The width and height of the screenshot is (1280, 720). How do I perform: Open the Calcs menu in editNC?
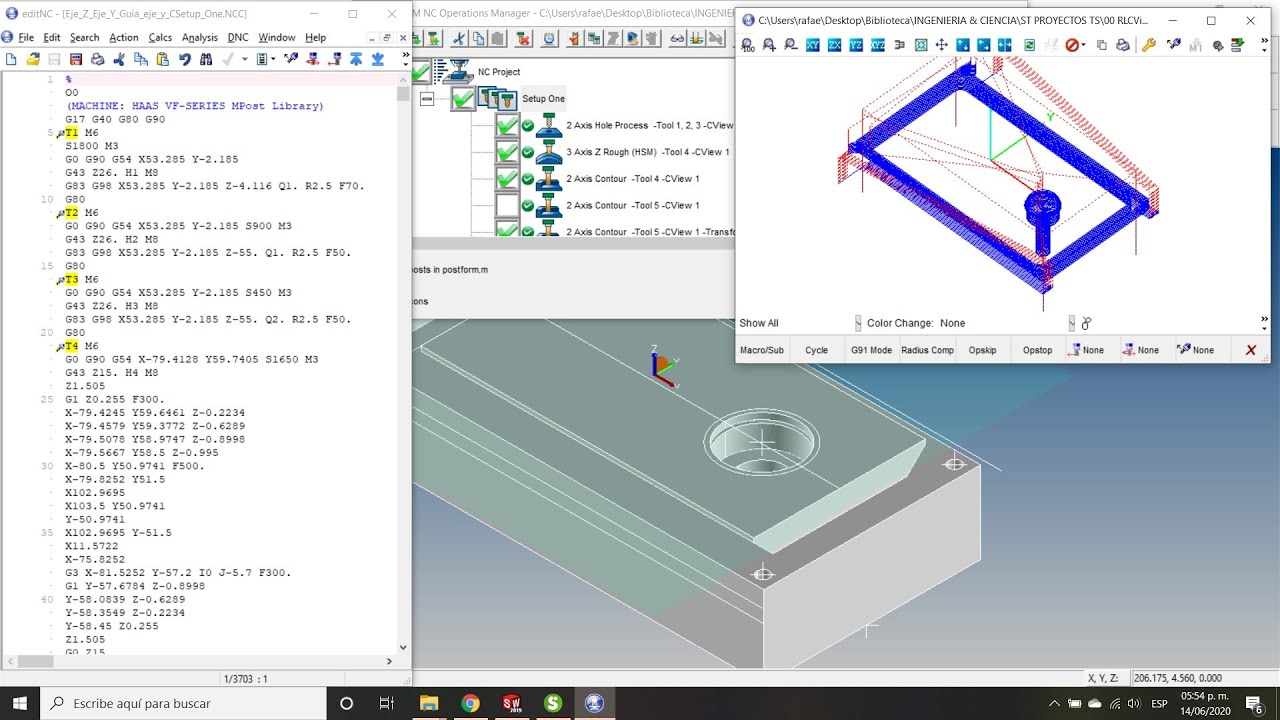(160, 38)
